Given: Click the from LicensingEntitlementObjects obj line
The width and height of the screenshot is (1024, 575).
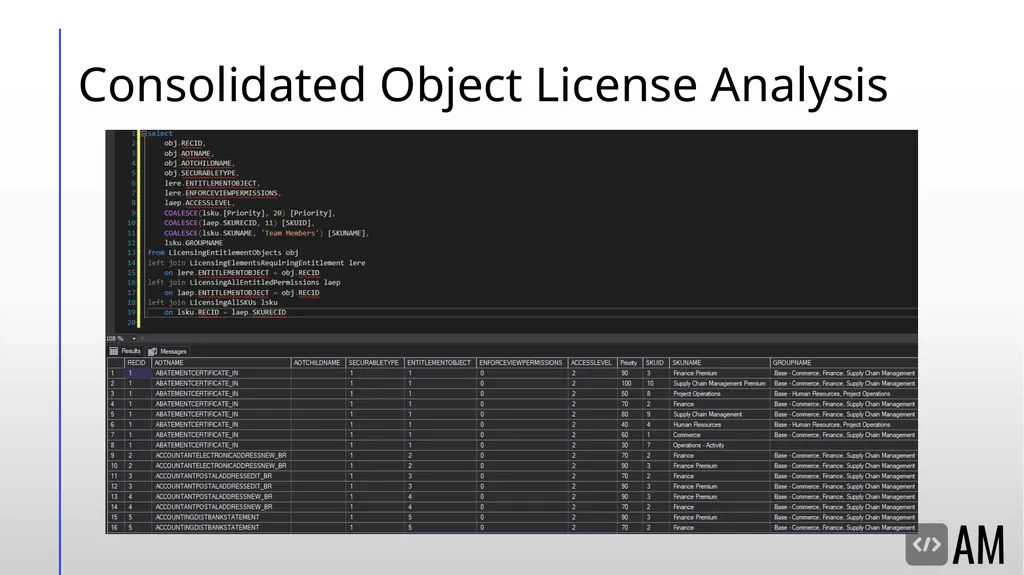Looking at the screenshot, I should coord(223,253).
